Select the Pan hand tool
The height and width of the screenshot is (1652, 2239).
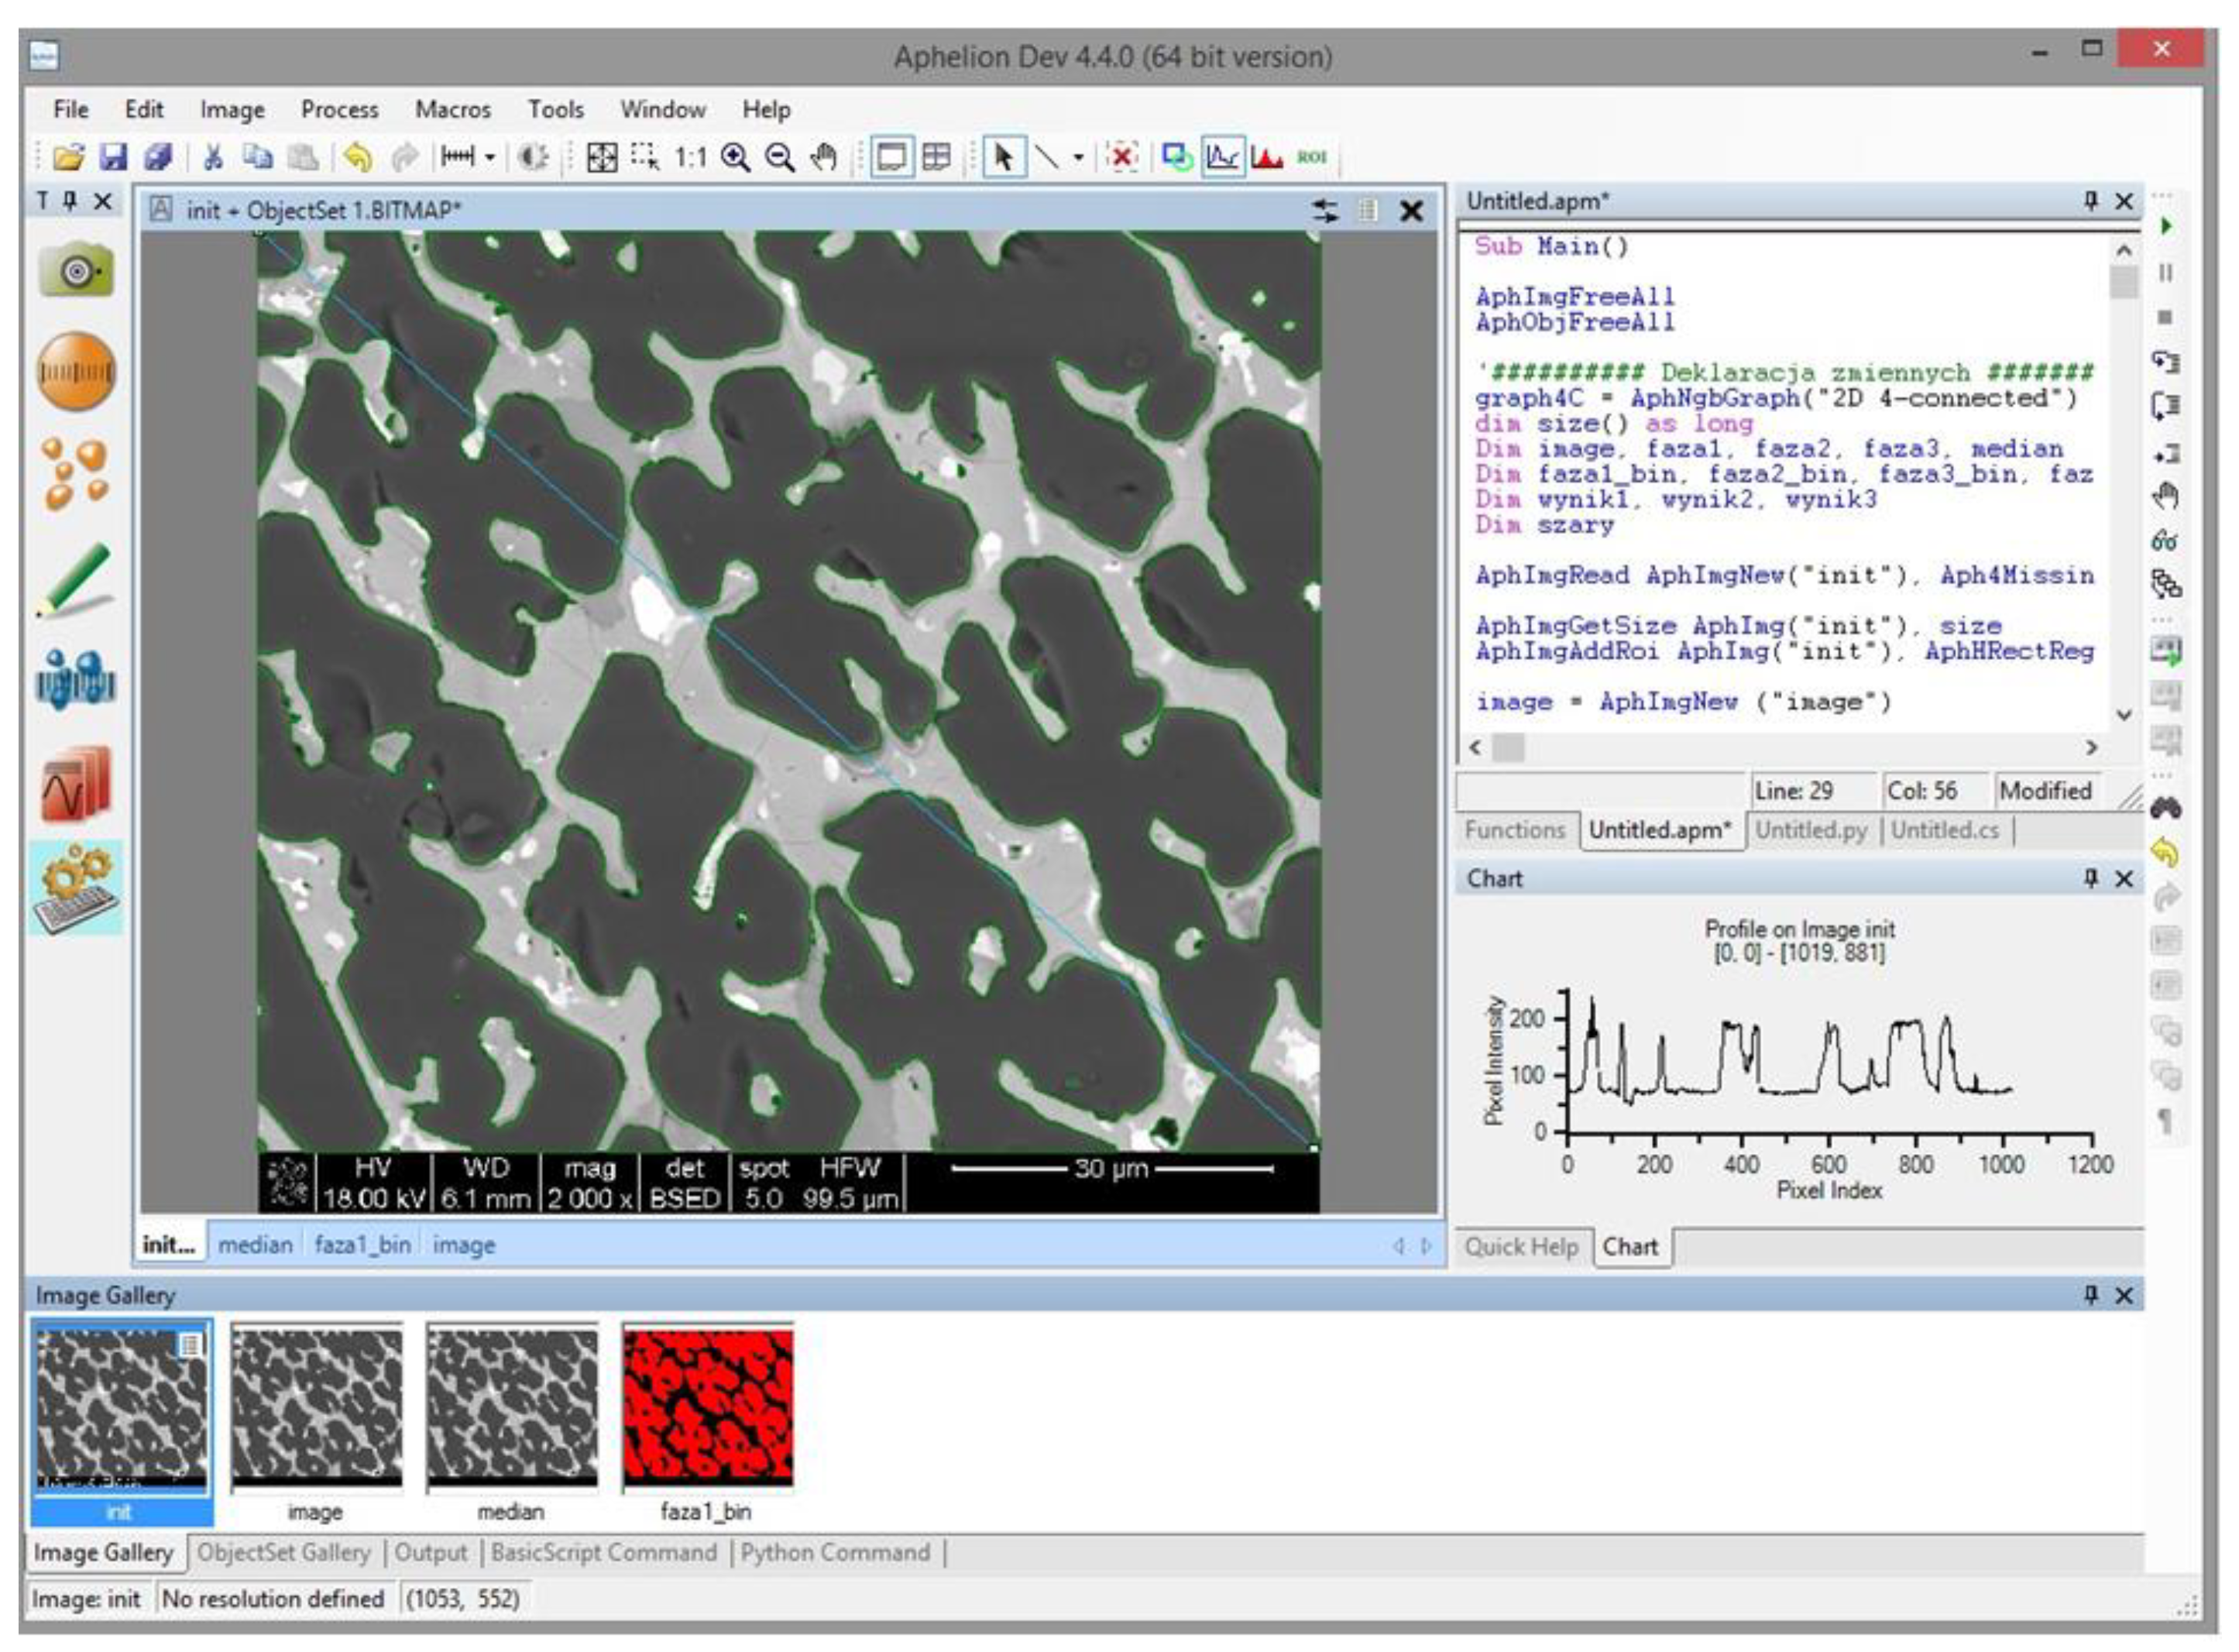click(x=824, y=157)
